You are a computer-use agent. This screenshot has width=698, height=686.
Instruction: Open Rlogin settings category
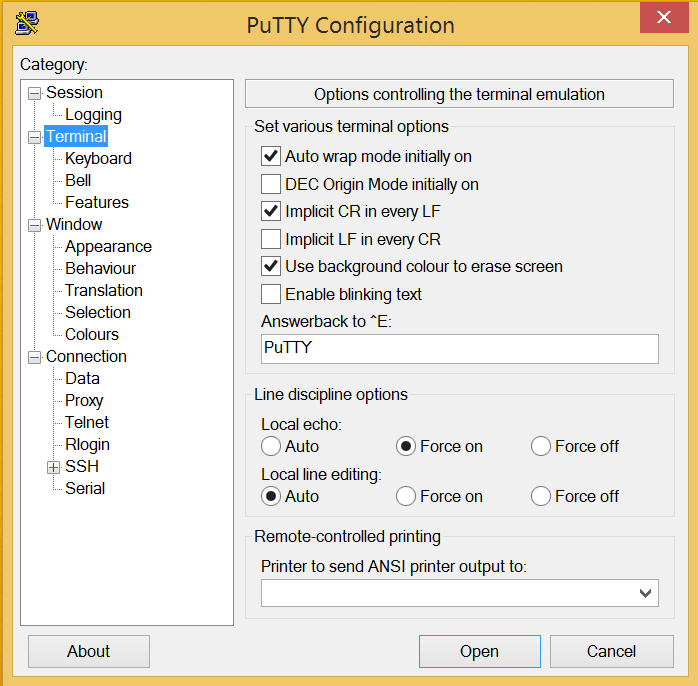(x=87, y=445)
